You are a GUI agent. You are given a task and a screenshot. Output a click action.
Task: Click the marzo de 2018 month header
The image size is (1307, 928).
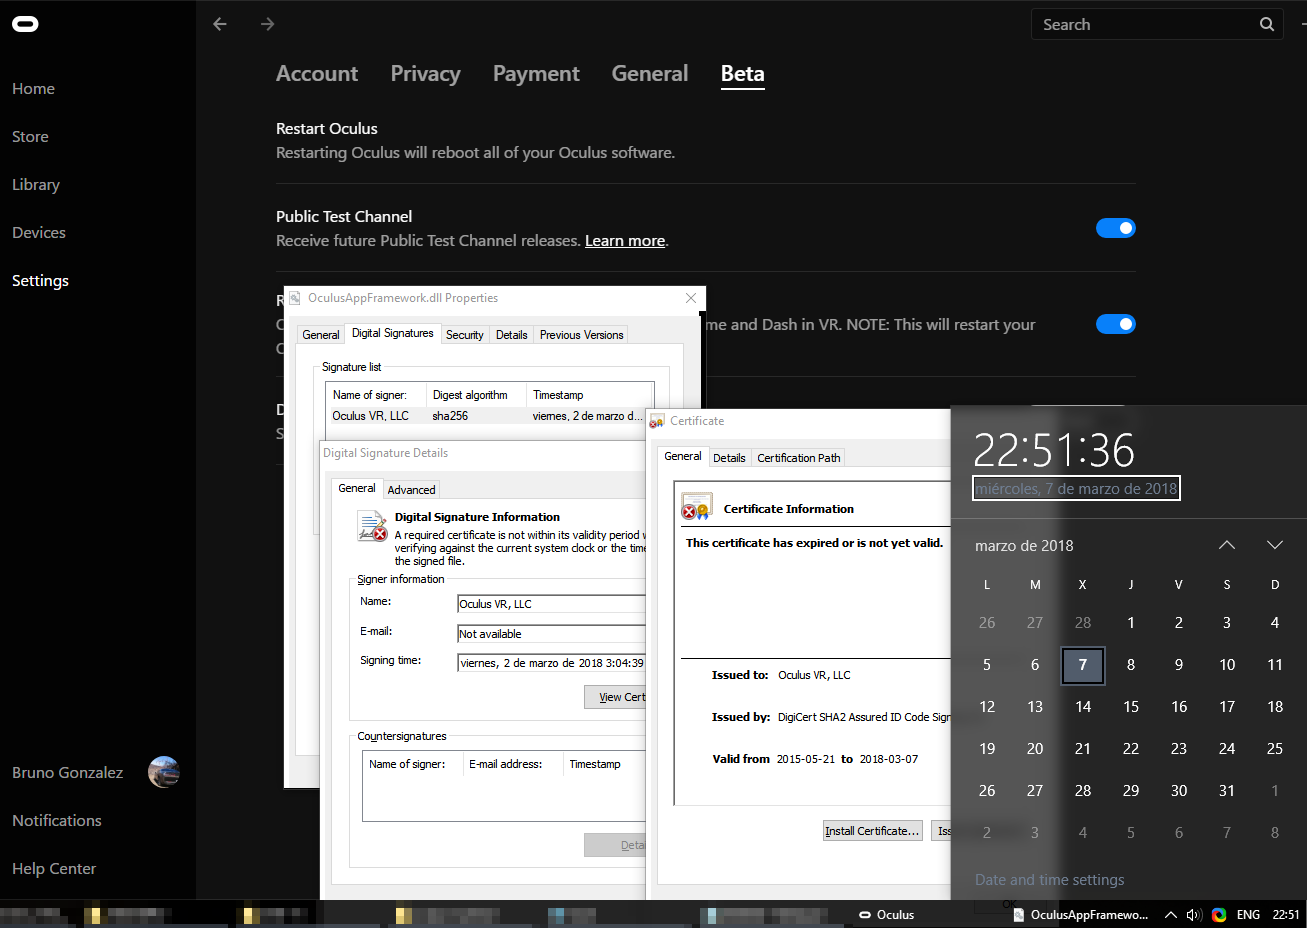point(1024,546)
